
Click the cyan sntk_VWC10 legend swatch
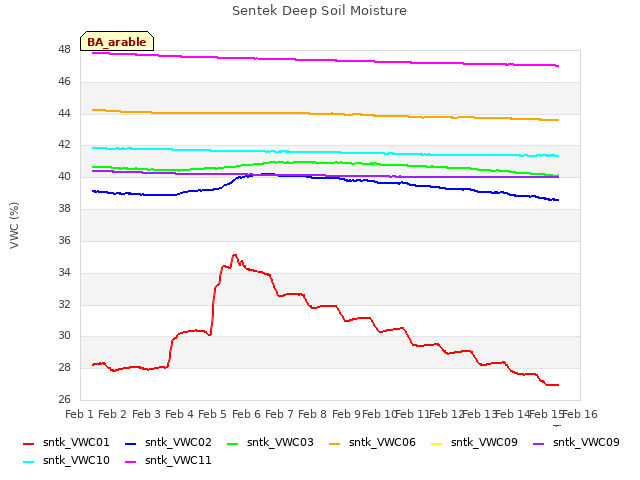click(29, 462)
